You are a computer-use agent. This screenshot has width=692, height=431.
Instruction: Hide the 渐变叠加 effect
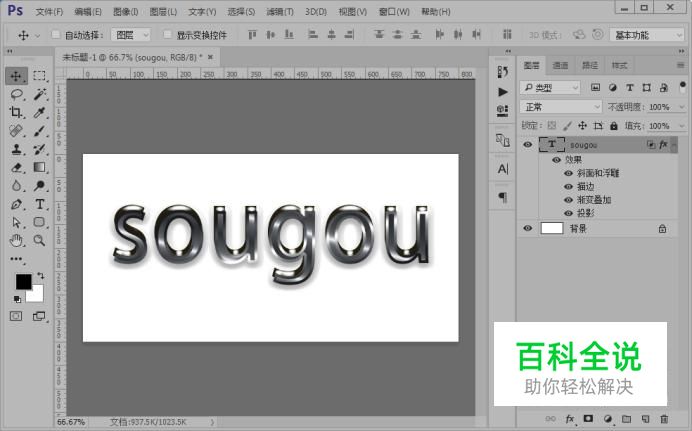coord(568,200)
